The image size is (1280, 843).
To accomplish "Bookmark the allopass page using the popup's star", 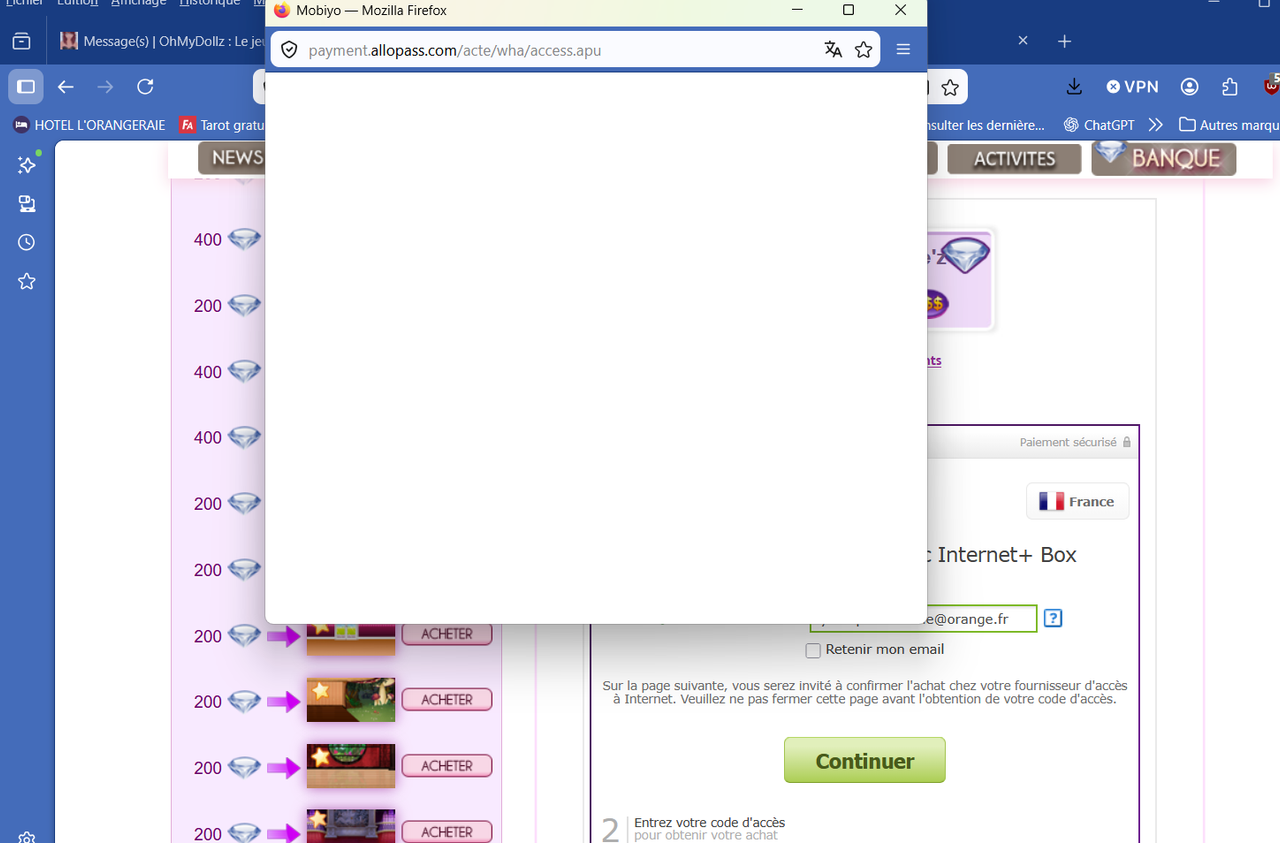I will tap(864, 50).
